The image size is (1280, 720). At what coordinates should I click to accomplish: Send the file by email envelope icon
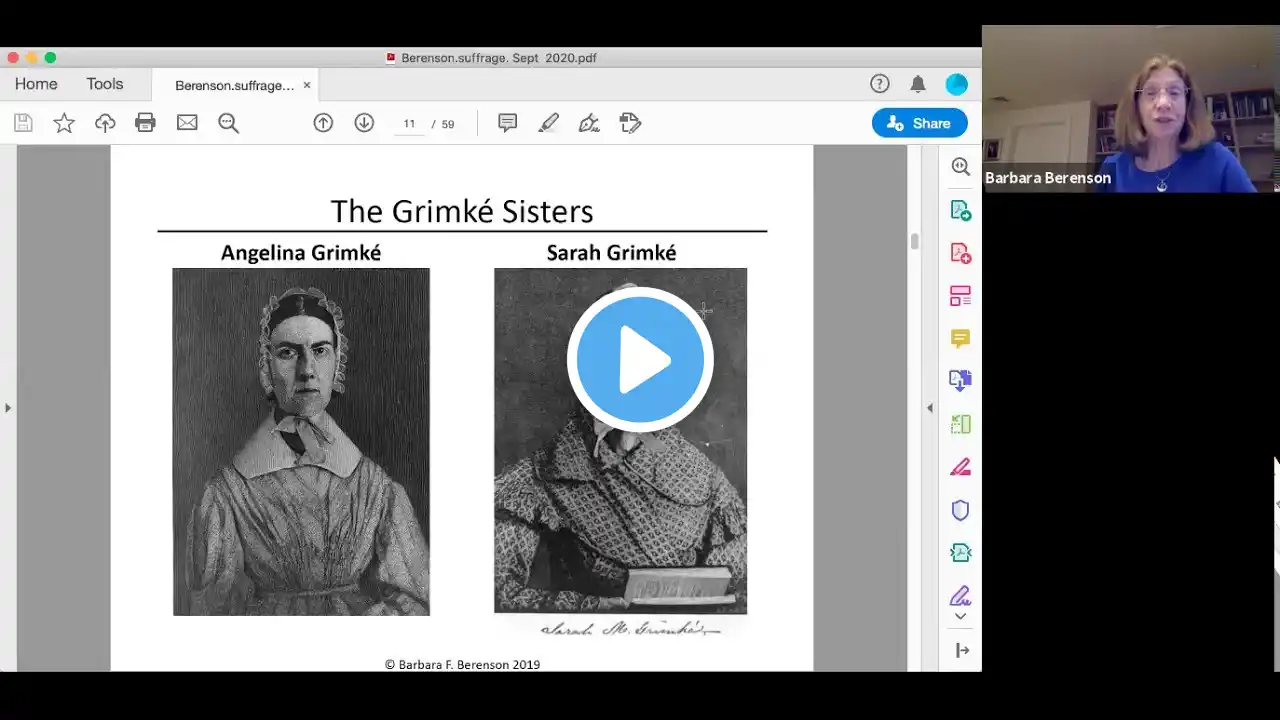click(x=187, y=123)
